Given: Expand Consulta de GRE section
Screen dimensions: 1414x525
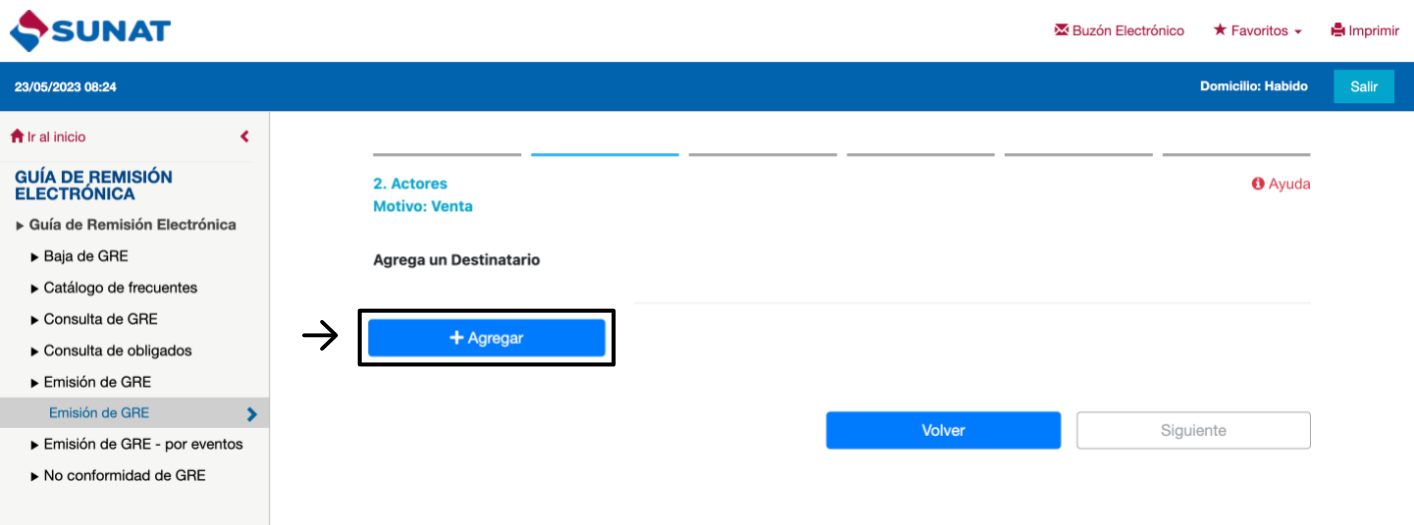Looking at the screenshot, I should (x=100, y=319).
